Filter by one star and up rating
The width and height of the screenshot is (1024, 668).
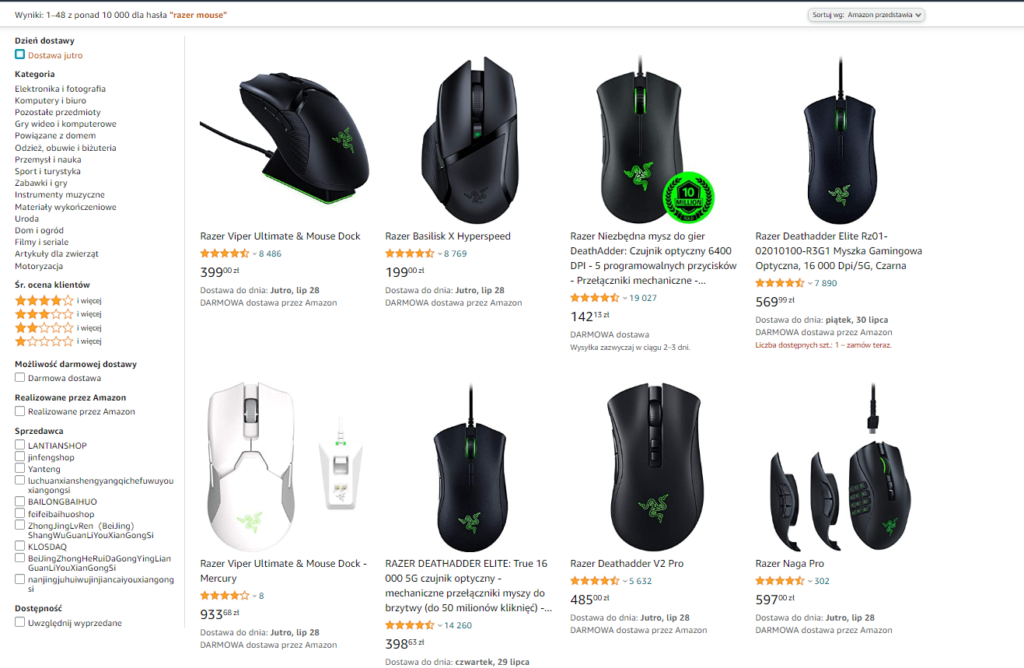[x=58, y=341]
